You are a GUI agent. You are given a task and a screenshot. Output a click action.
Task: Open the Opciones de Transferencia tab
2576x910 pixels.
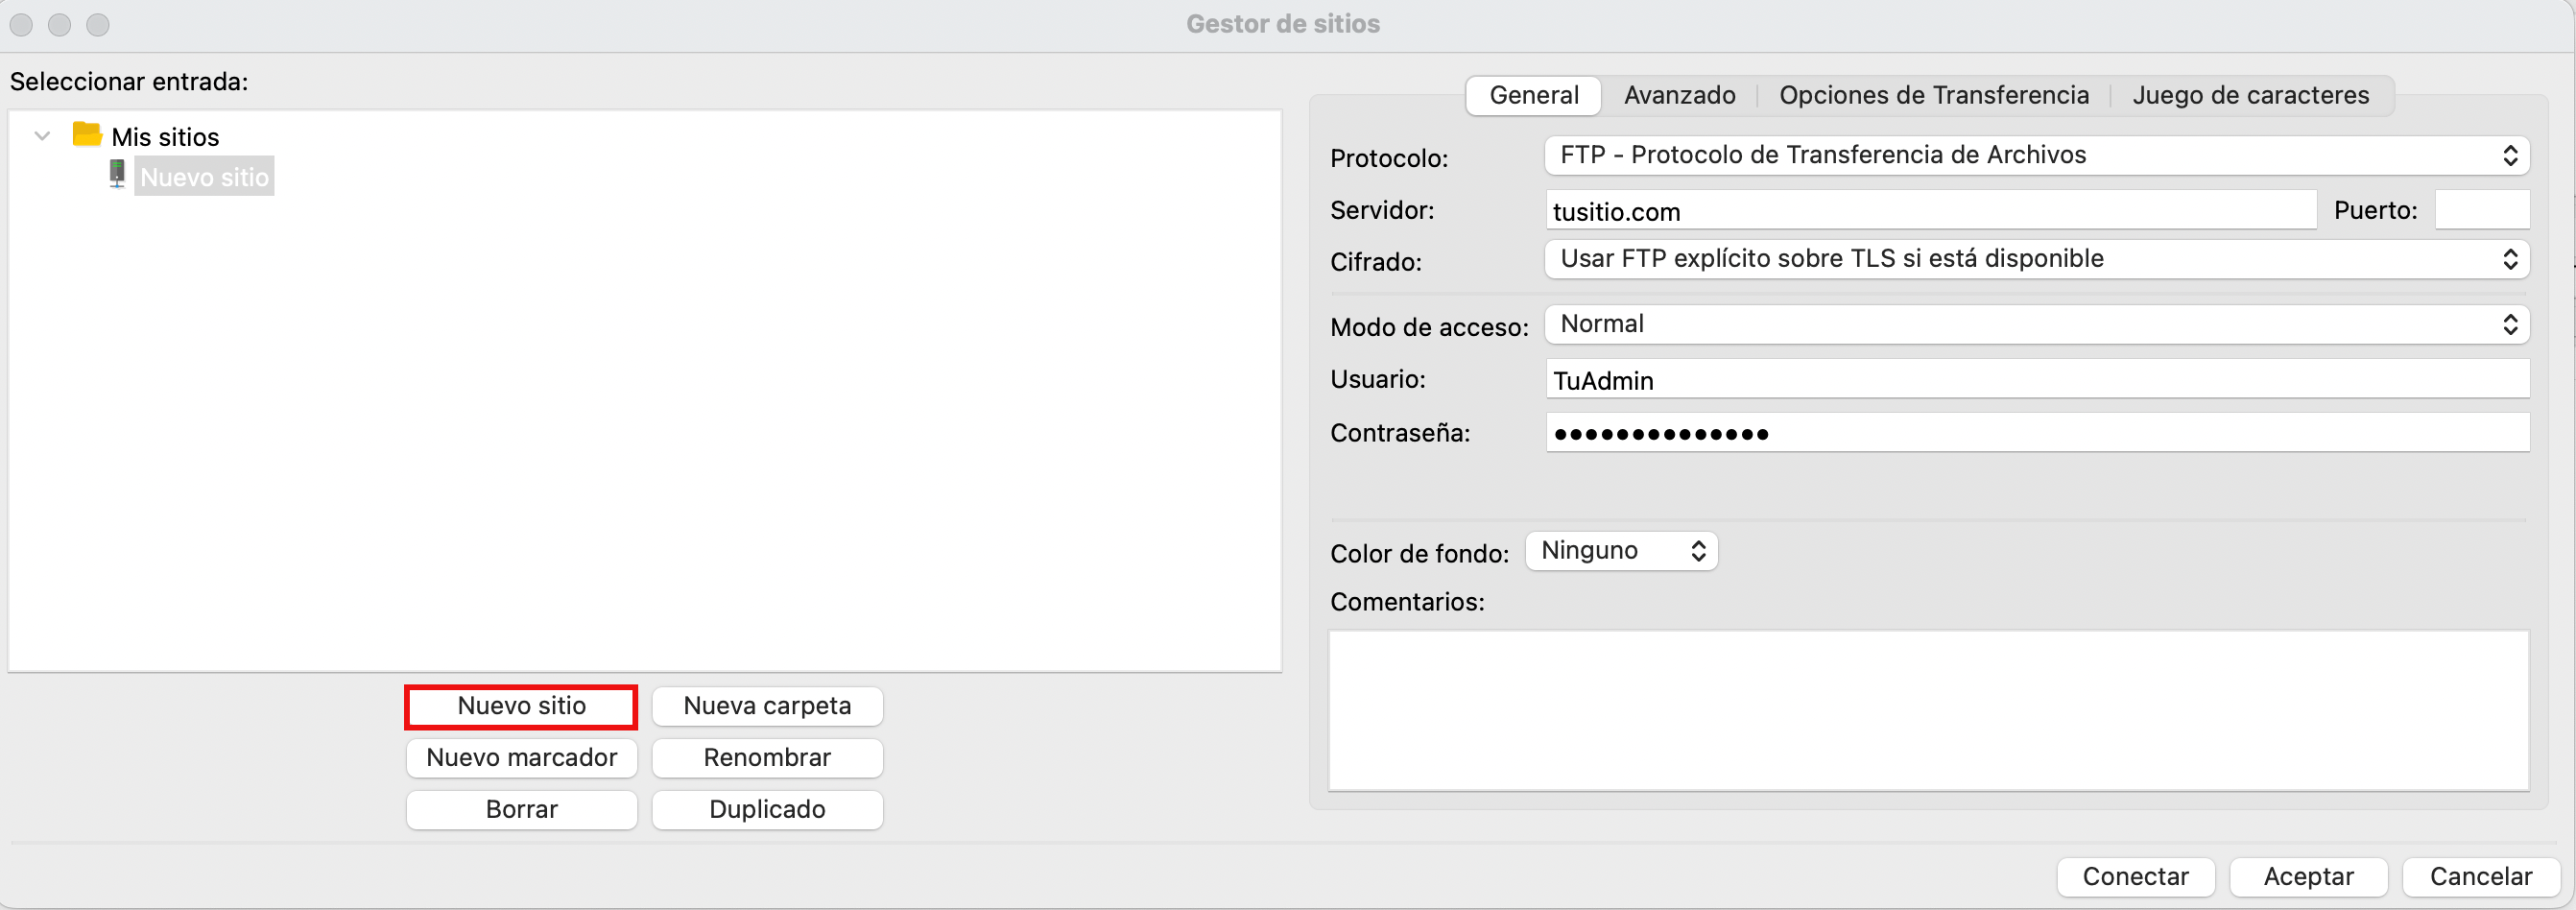pos(1934,95)
